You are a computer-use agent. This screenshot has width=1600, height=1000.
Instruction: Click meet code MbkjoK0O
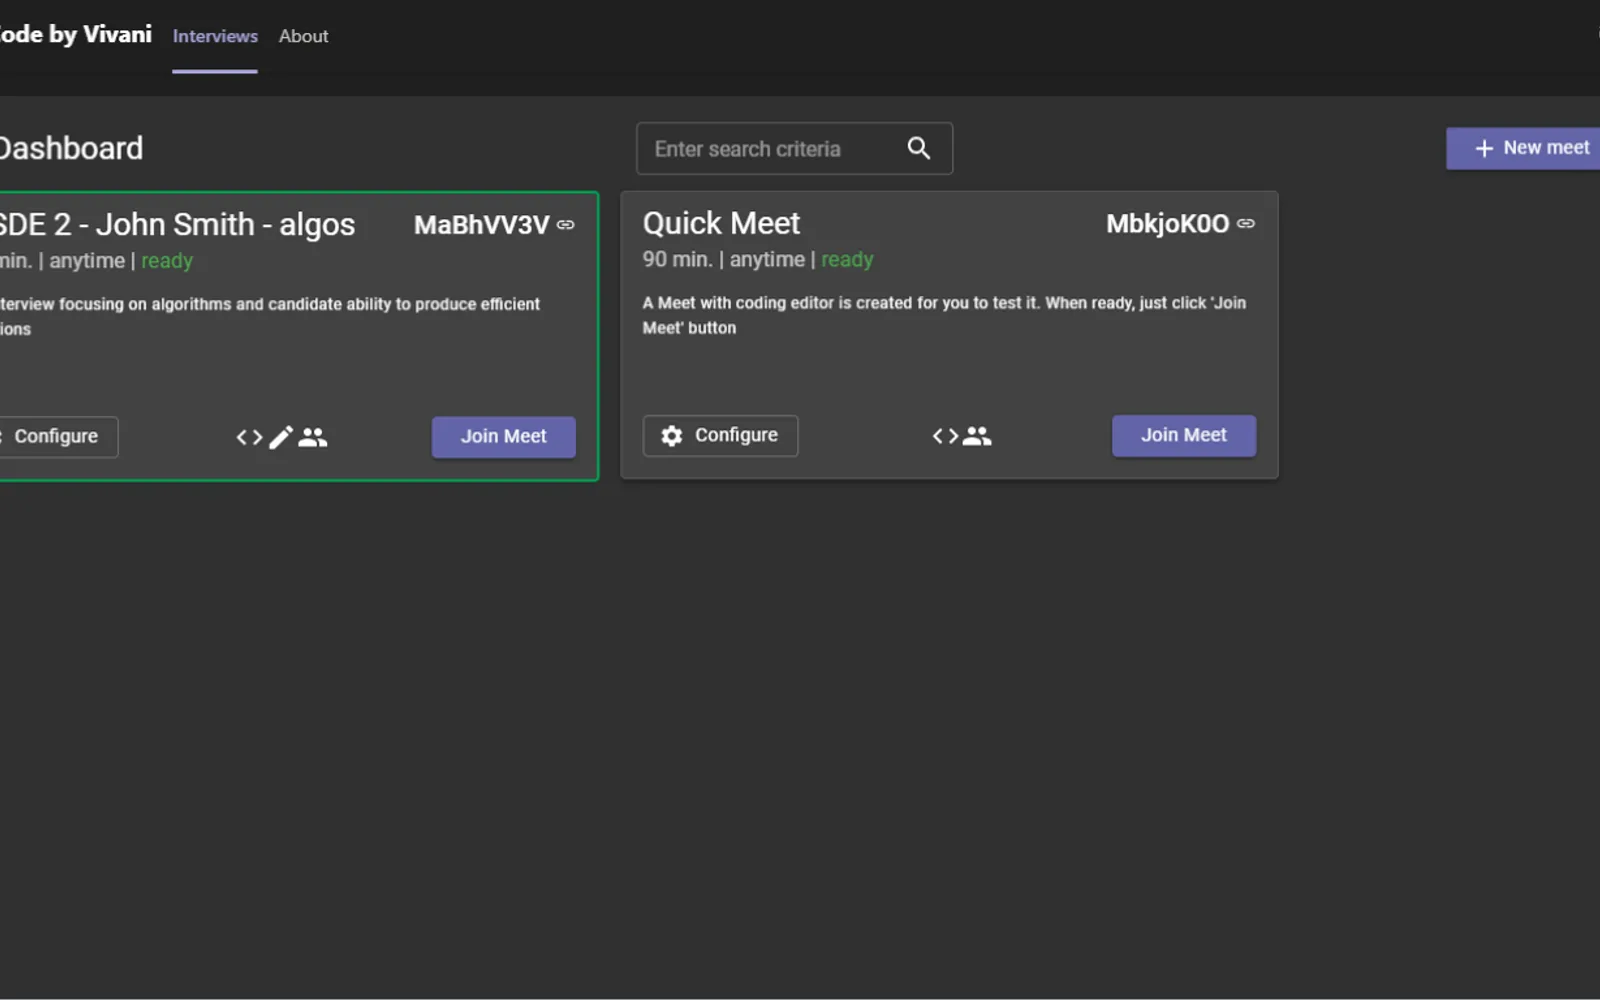click(x=1167, y=223)
